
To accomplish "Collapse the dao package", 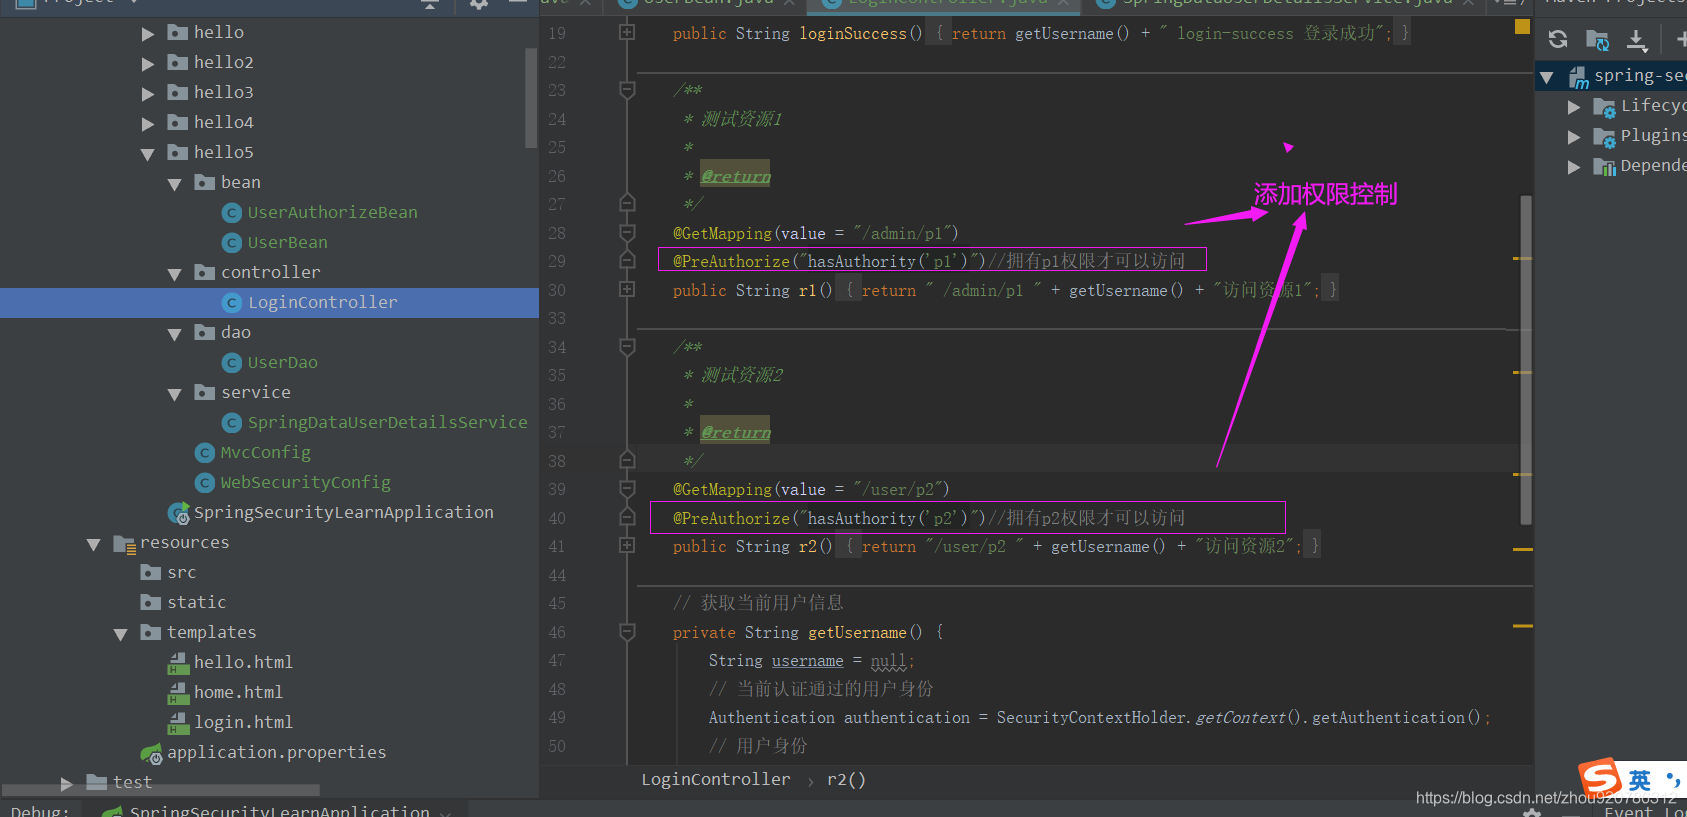I will click(x=175, y=334).
